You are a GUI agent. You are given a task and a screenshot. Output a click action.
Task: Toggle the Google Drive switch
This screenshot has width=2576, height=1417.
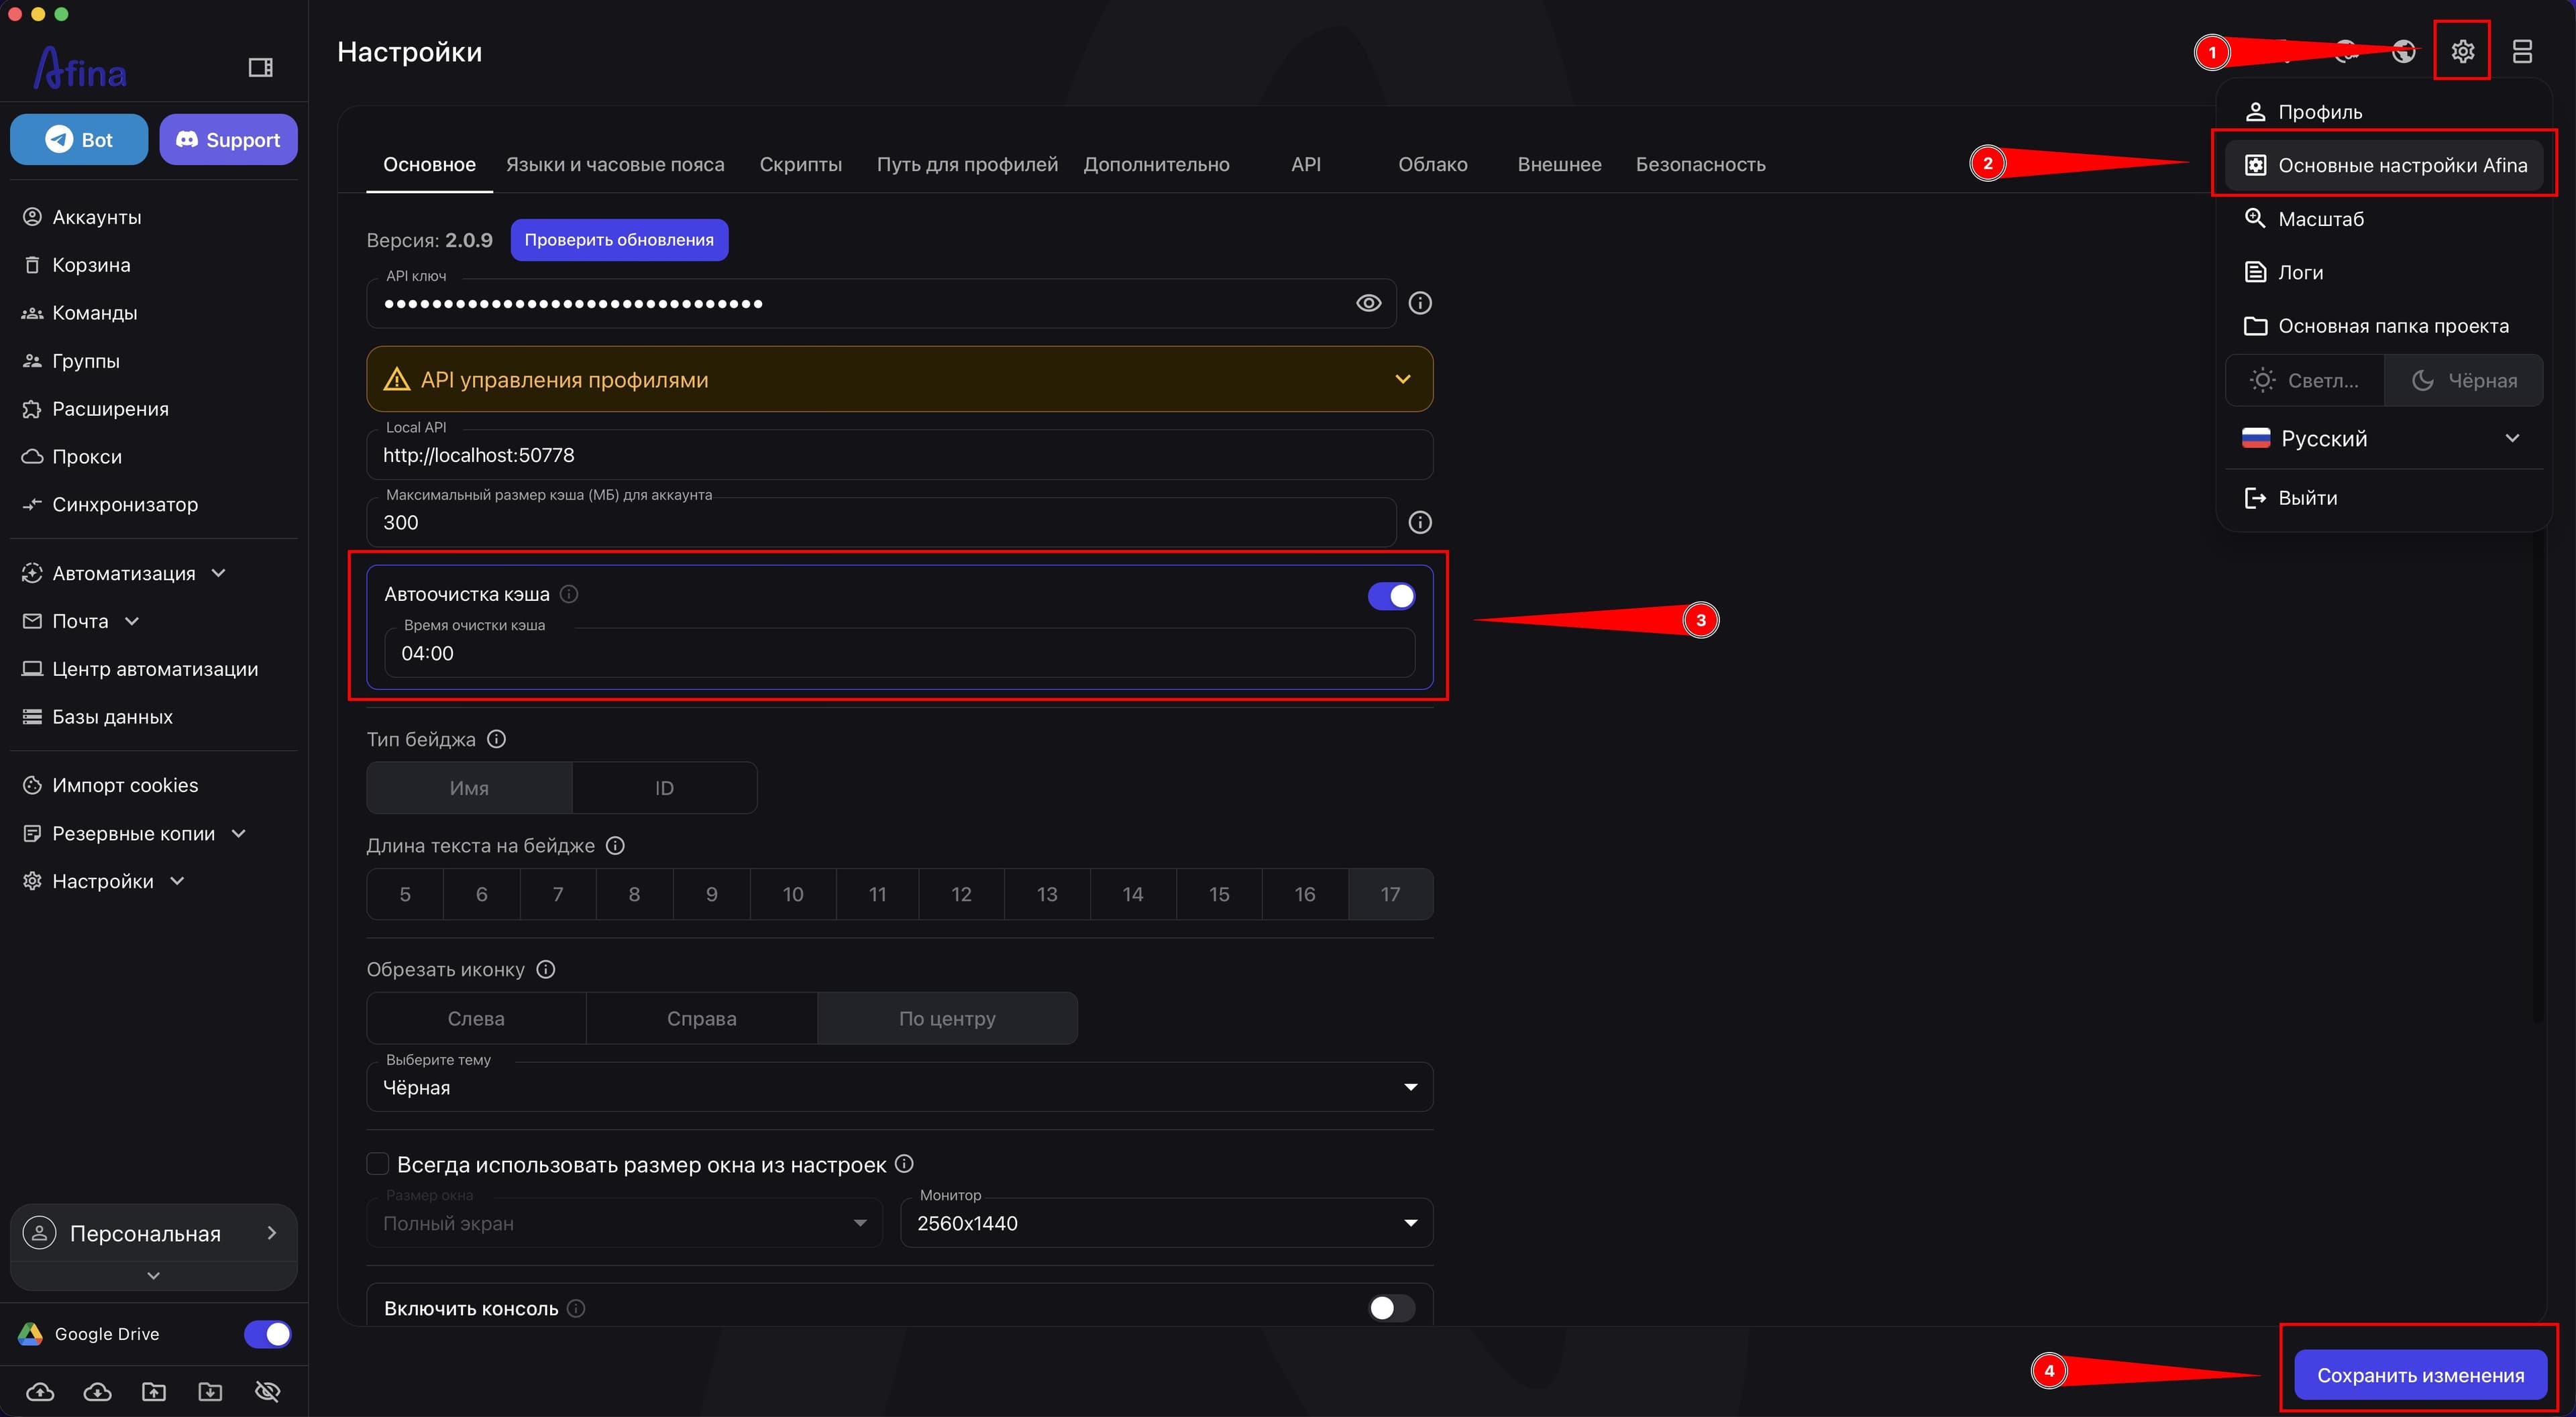coord(267,1334)
